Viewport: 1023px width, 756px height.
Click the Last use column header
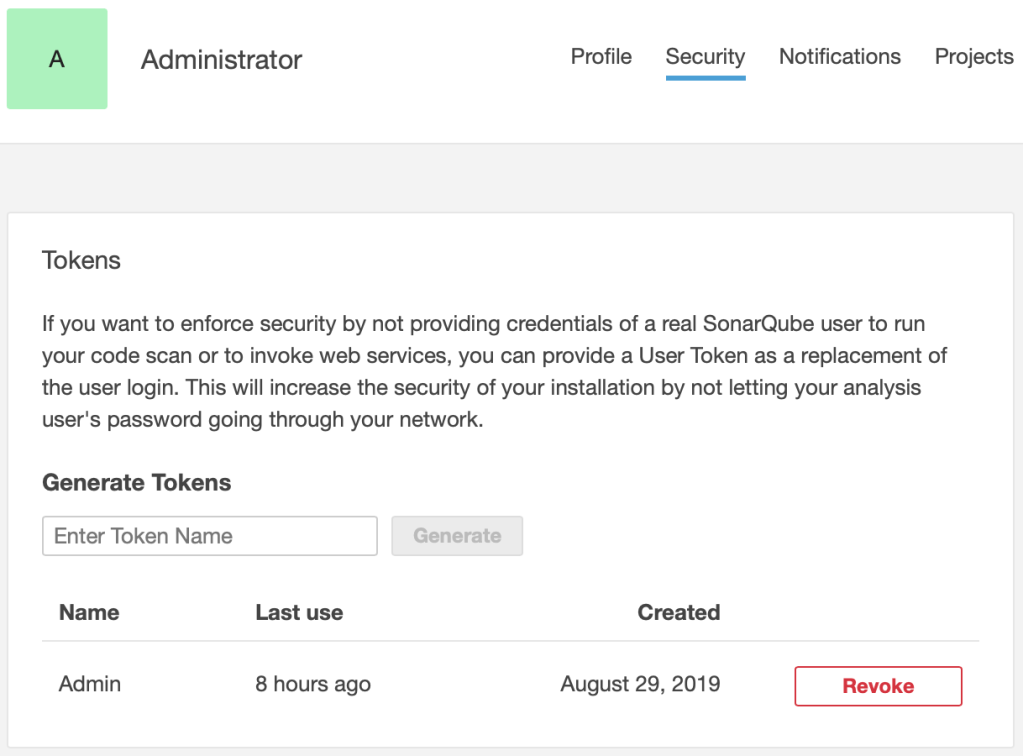pos(299,613)
